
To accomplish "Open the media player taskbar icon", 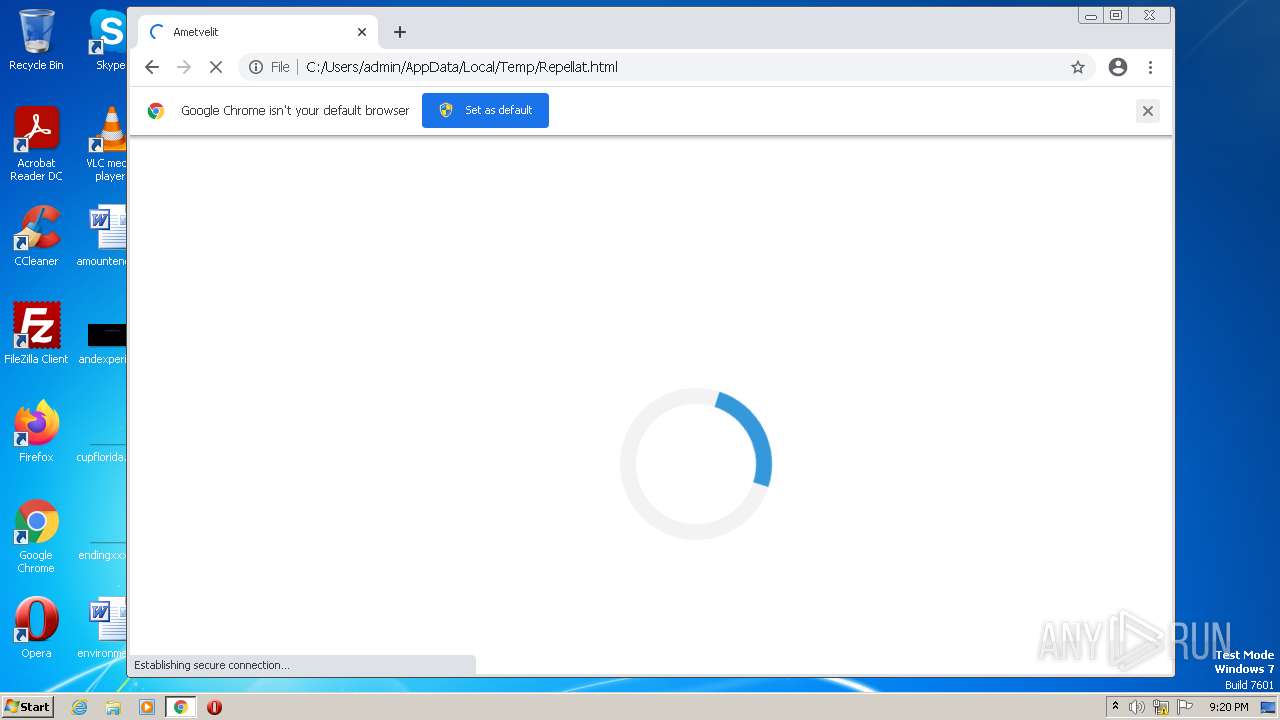I will tap(147, 707).
